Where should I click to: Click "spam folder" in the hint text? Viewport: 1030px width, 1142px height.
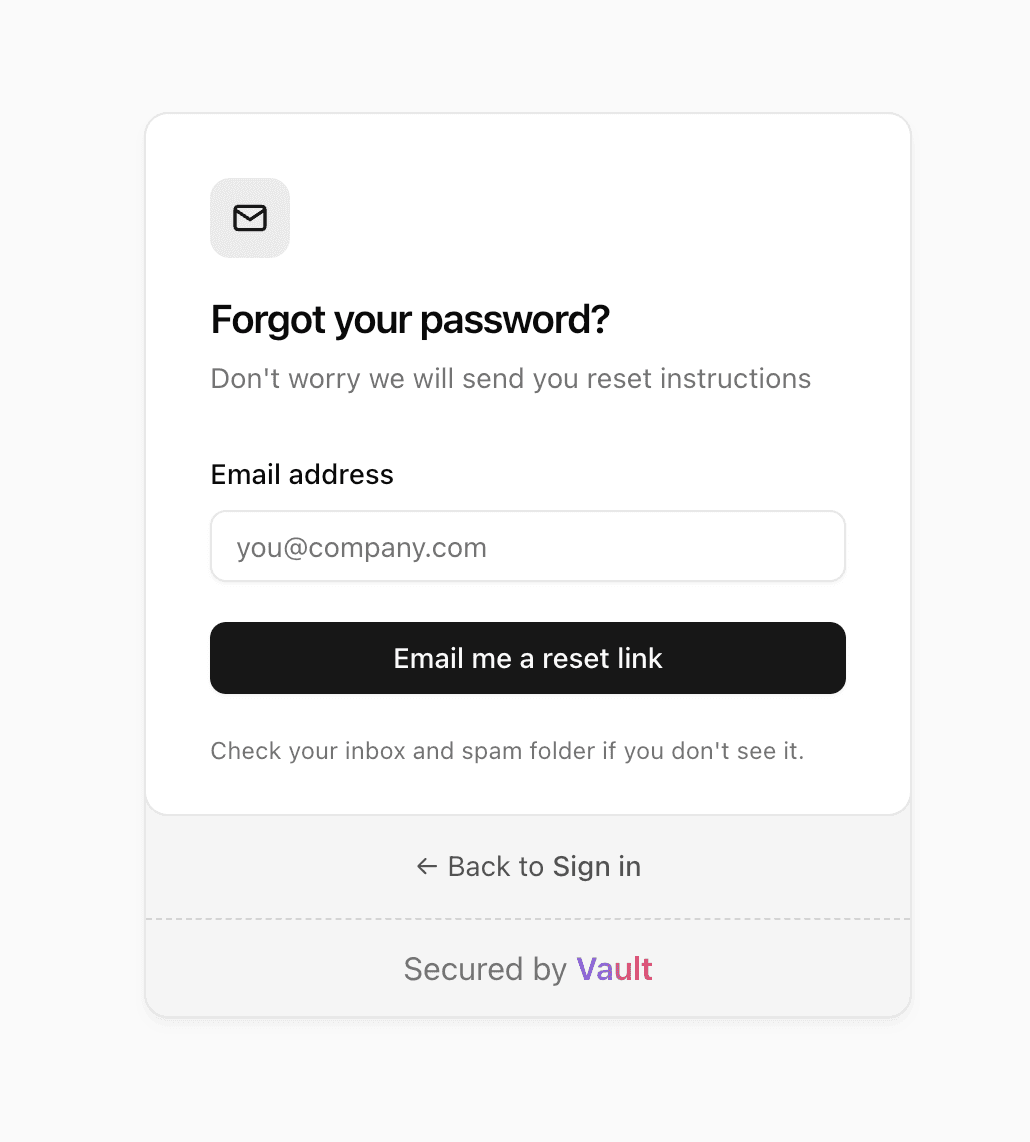pyautogui.click(x=528, y=751)
